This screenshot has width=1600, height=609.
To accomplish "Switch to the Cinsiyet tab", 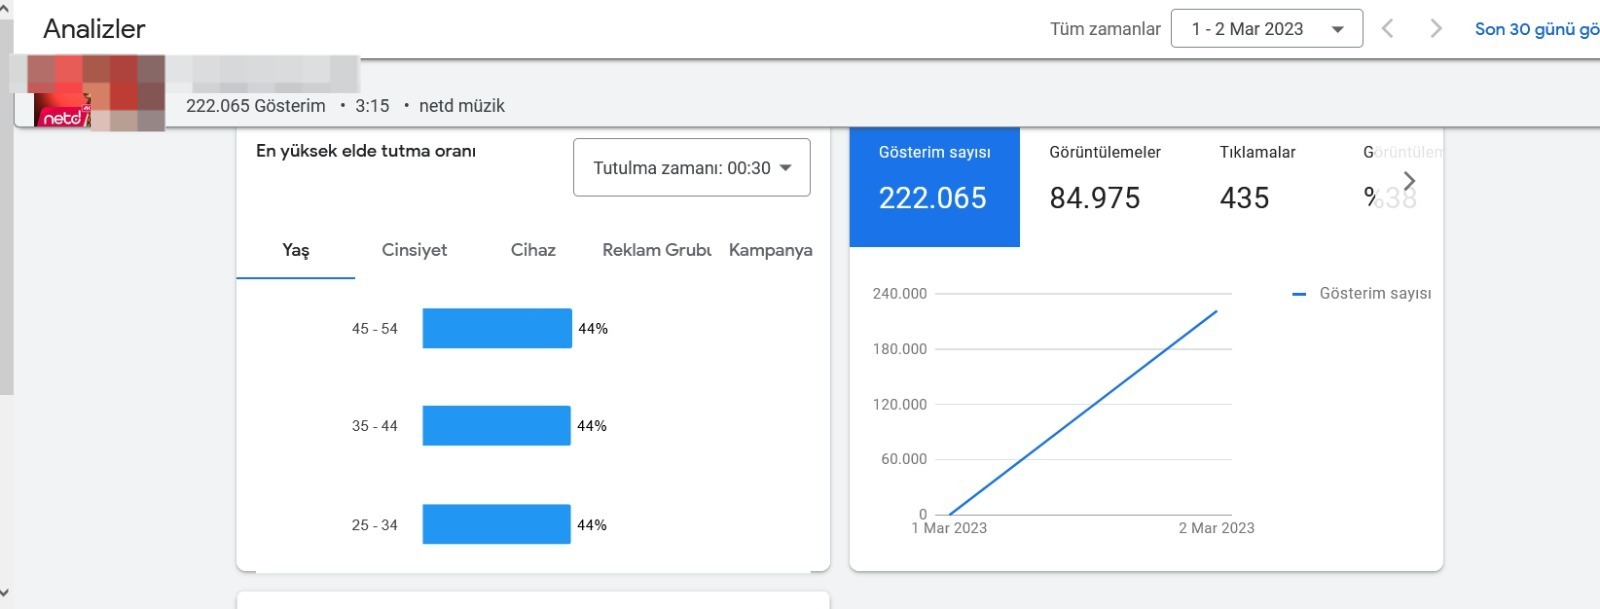I will coord(414,250).
